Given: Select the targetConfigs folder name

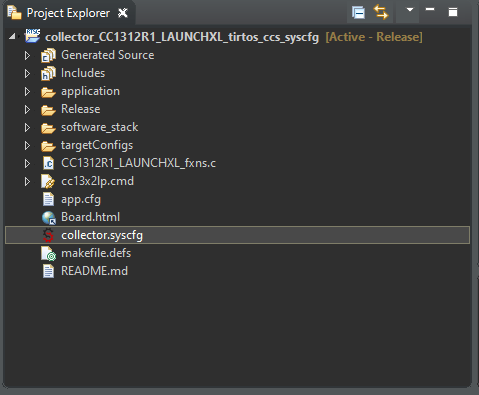Looking at the screenshot, I should click(x=97, y=145).
